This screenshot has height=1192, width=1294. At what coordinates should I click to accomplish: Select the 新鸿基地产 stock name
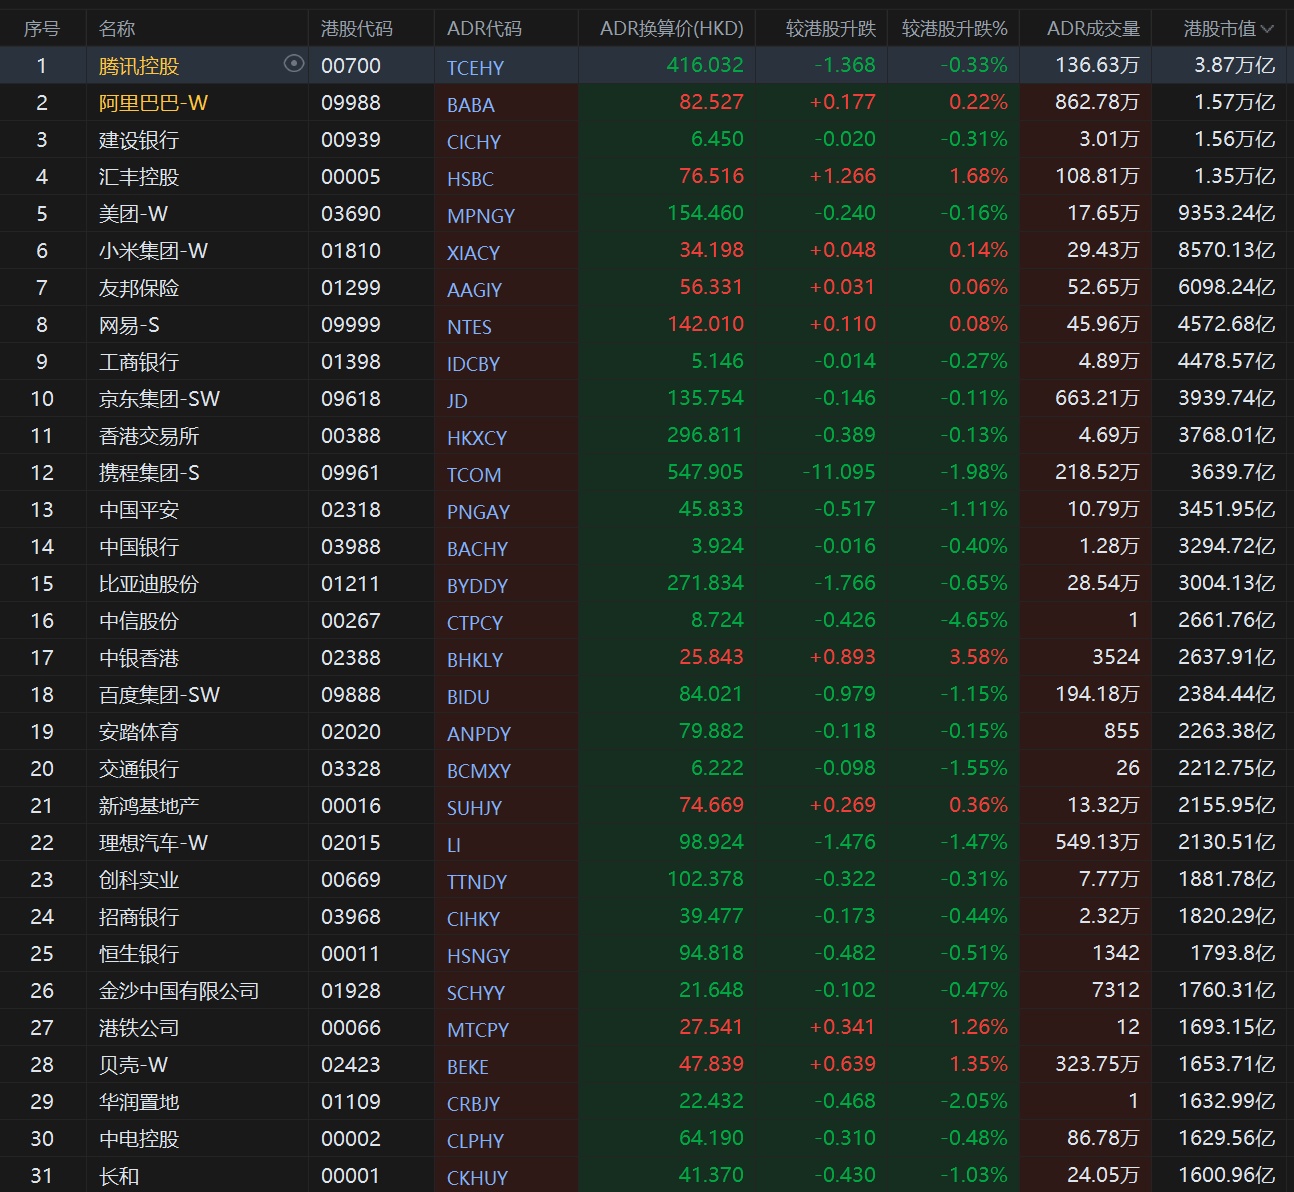(x=149, y=806)
